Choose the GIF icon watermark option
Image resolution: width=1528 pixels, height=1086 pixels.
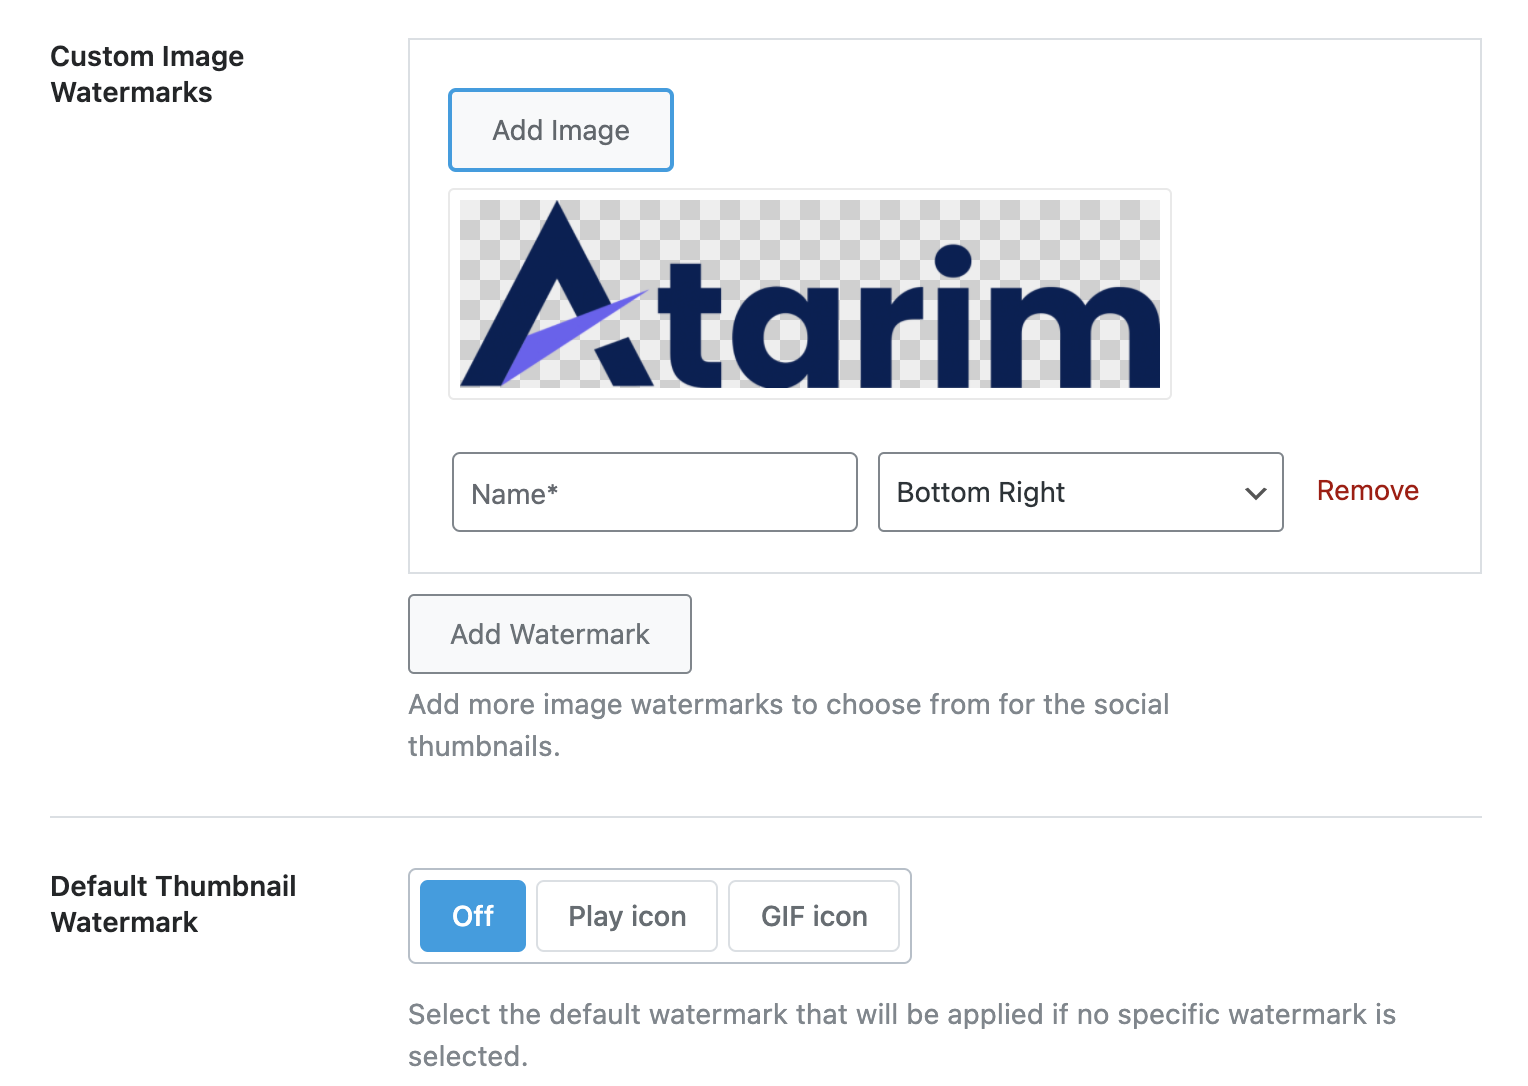(814, 916)
